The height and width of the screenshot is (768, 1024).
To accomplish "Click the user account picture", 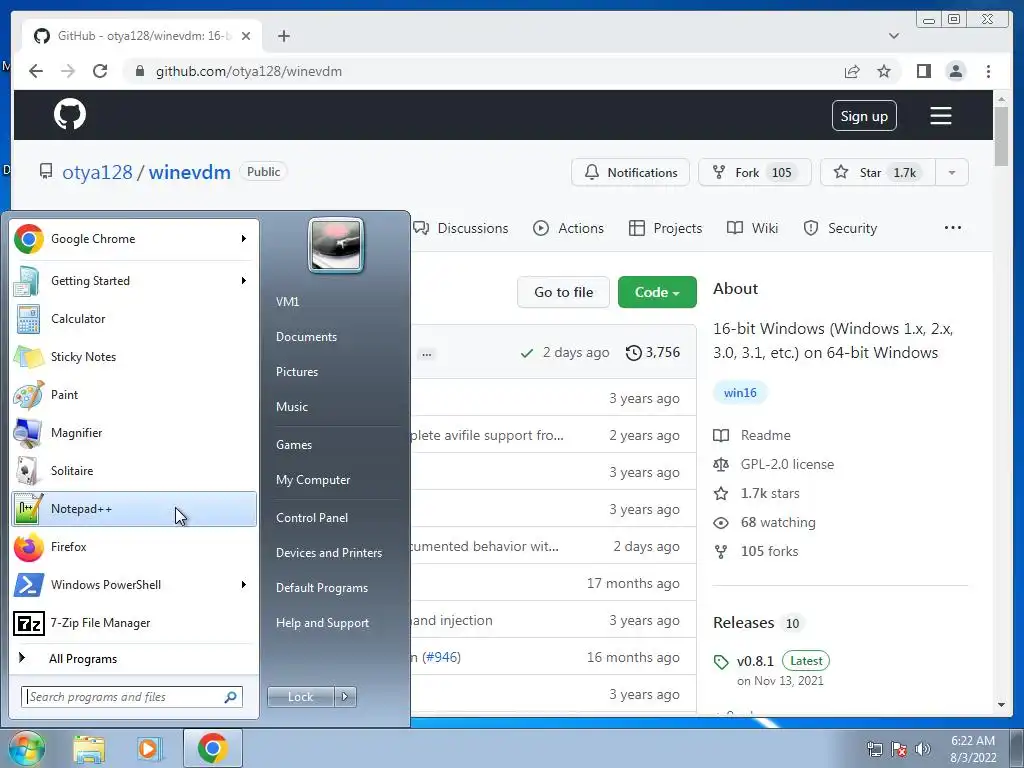I will pos(336,245).
